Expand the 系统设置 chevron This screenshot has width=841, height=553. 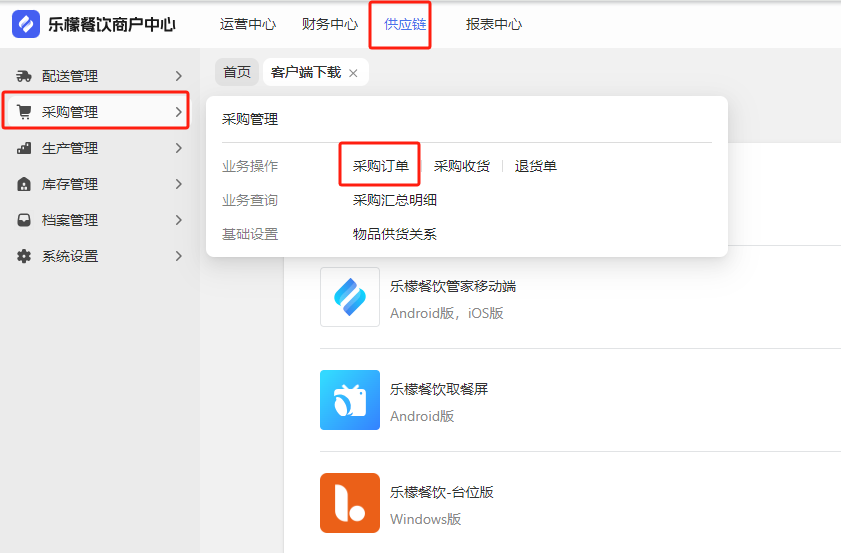tap(179, 256)
